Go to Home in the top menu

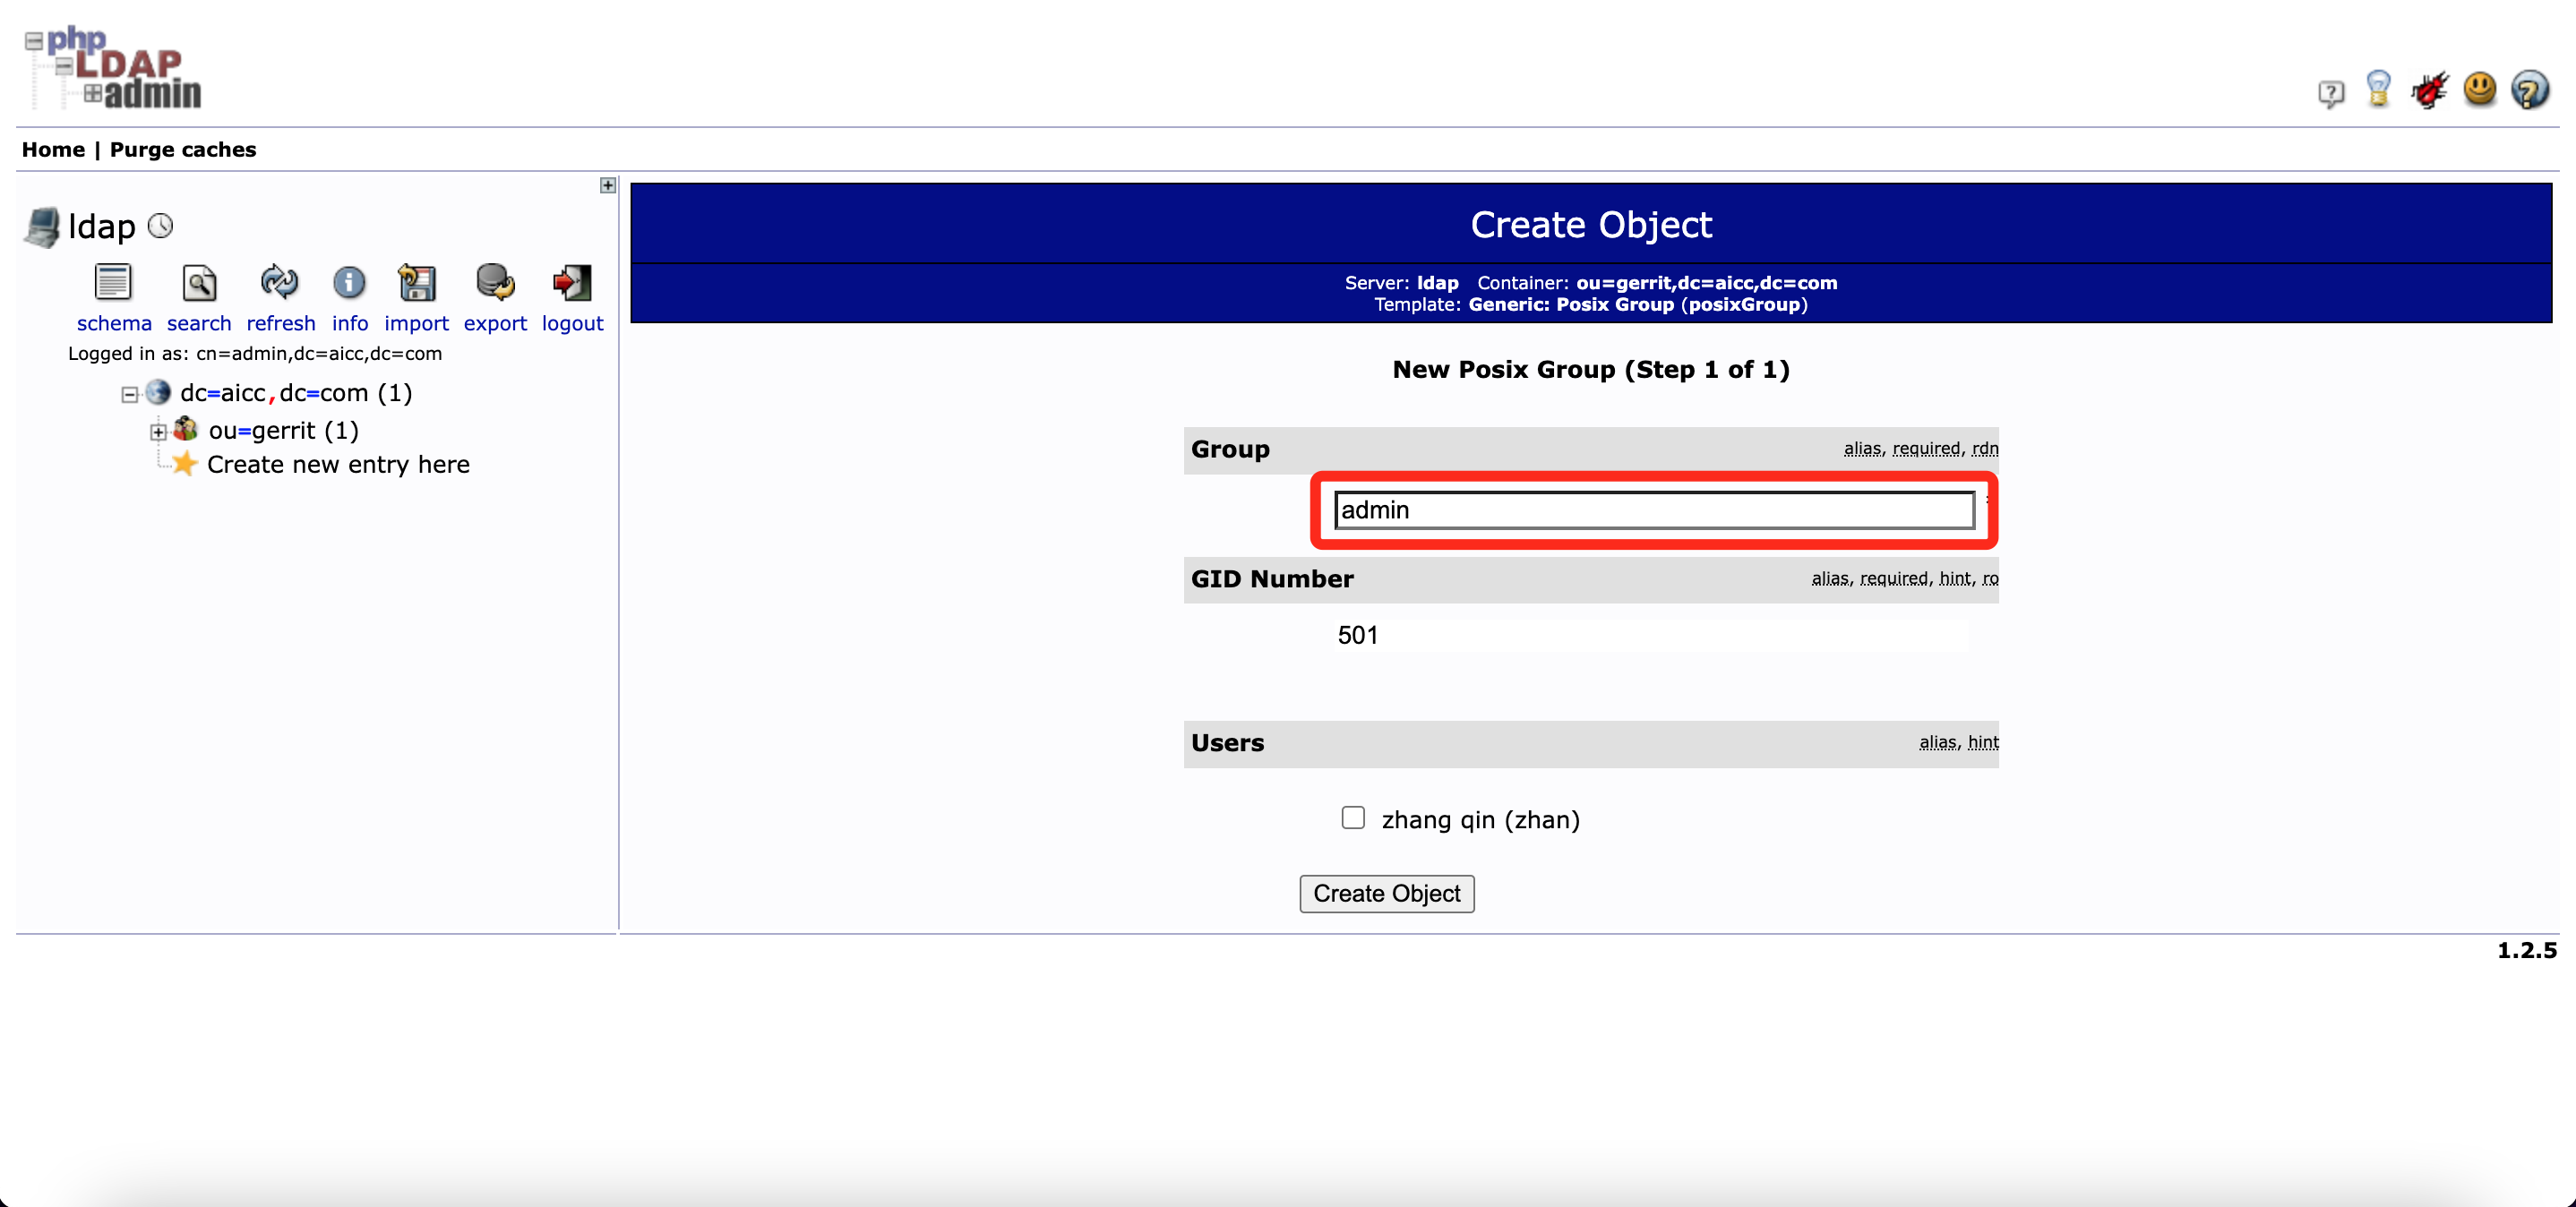pyautogui.click(x=53, y=150)
